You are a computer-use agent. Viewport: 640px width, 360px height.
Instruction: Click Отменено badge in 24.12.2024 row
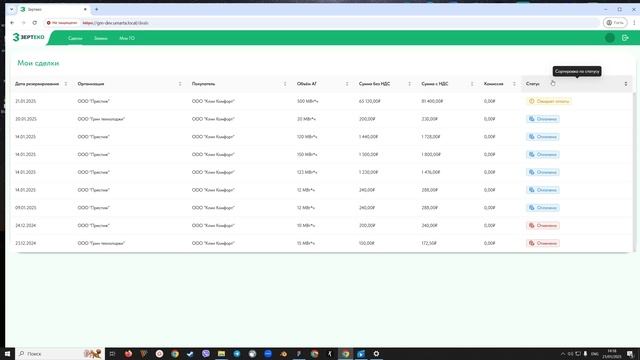pos(543,225)
